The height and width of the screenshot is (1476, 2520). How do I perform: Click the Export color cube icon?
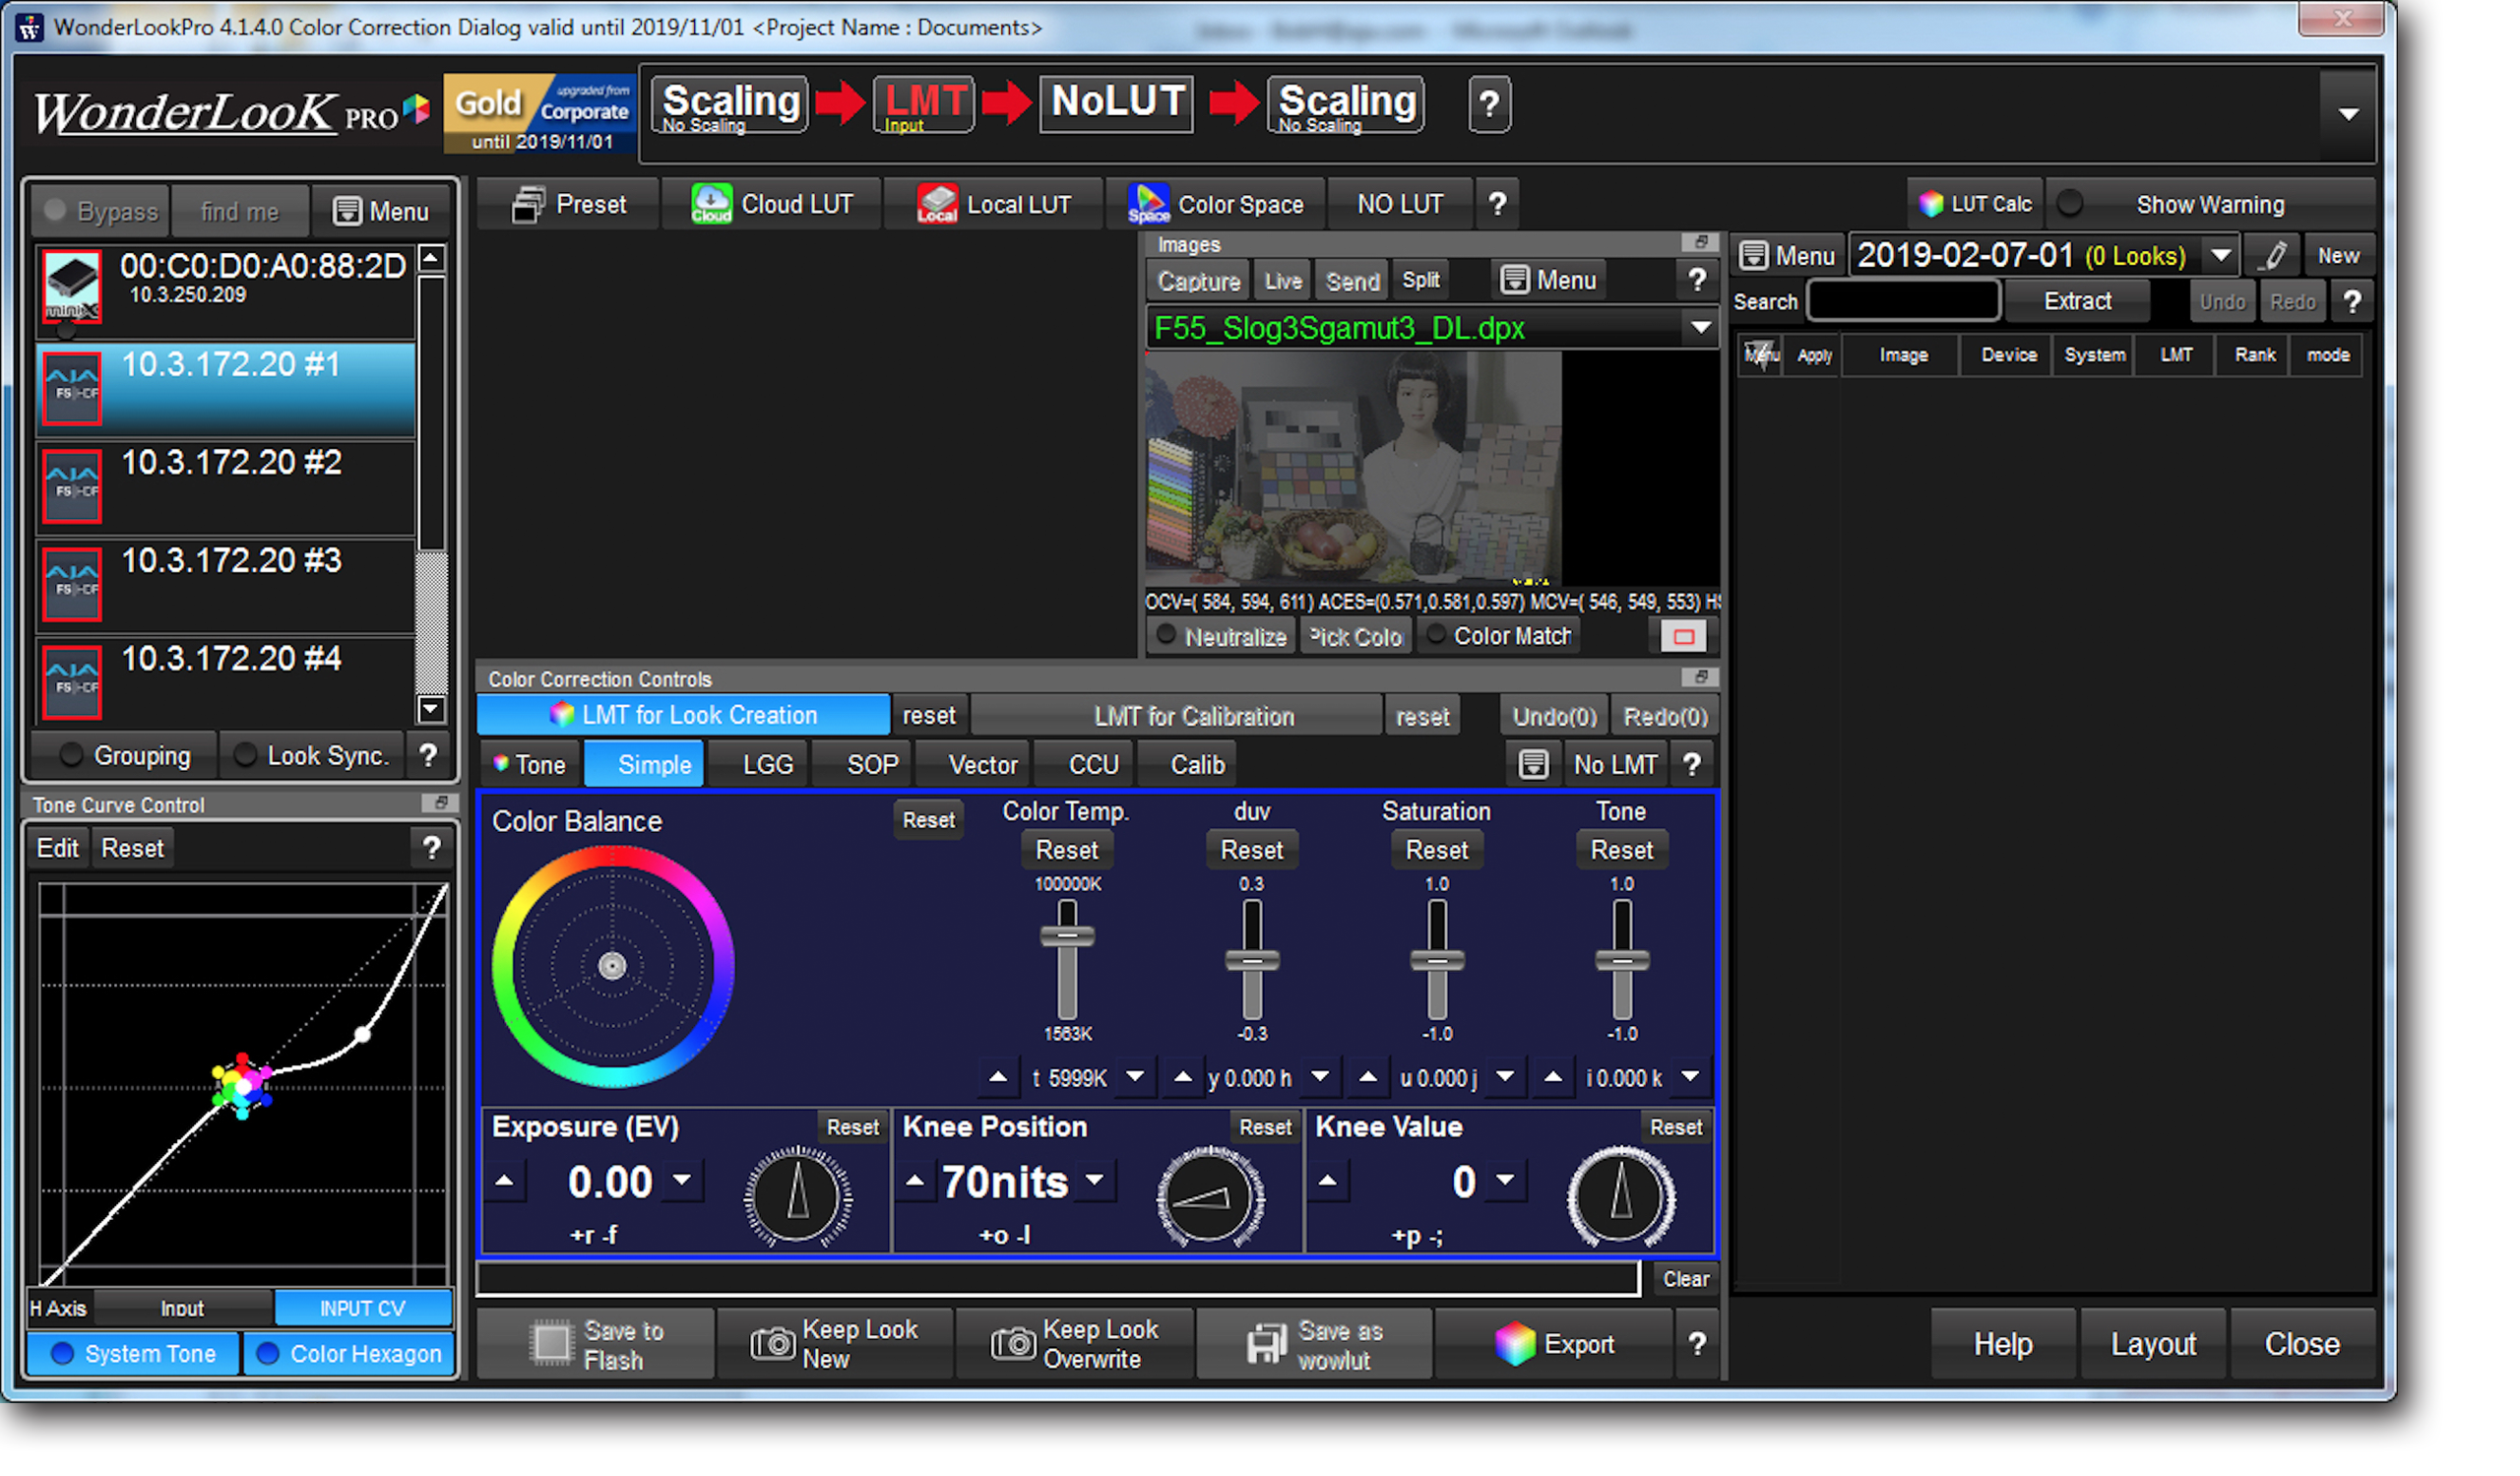1514,1344
